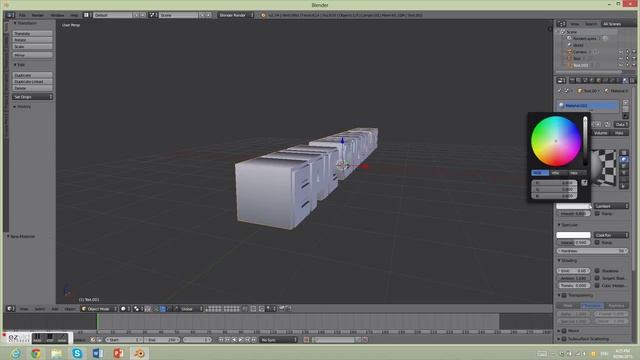Click the Translate button
This screenshot has width=640, height=360.
coord(33,33)
